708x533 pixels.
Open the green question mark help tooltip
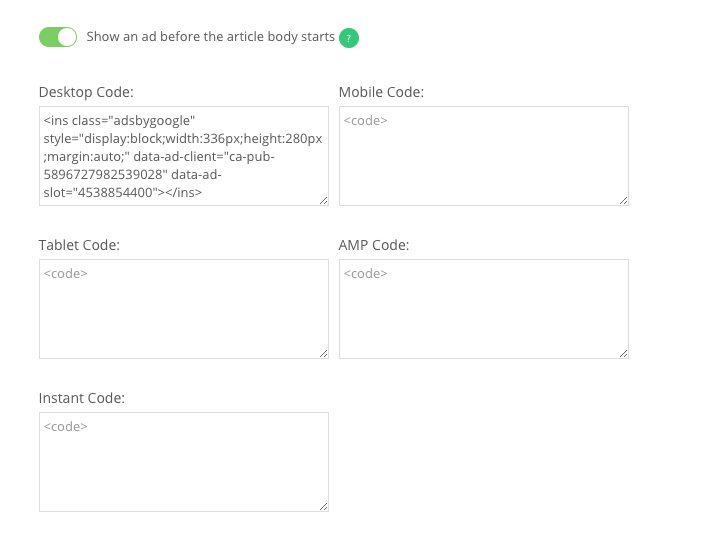click(349, 38)
